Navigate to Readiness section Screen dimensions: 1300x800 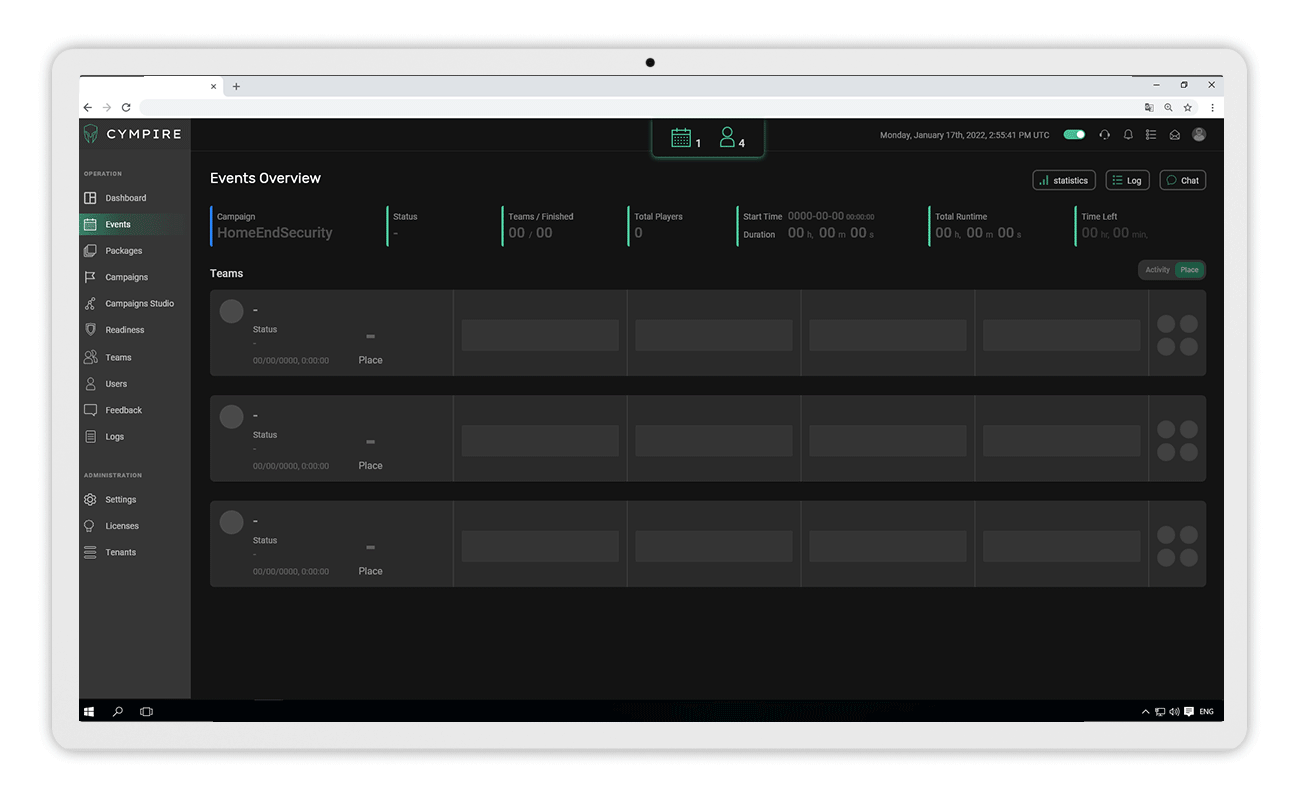click(124, 330)
